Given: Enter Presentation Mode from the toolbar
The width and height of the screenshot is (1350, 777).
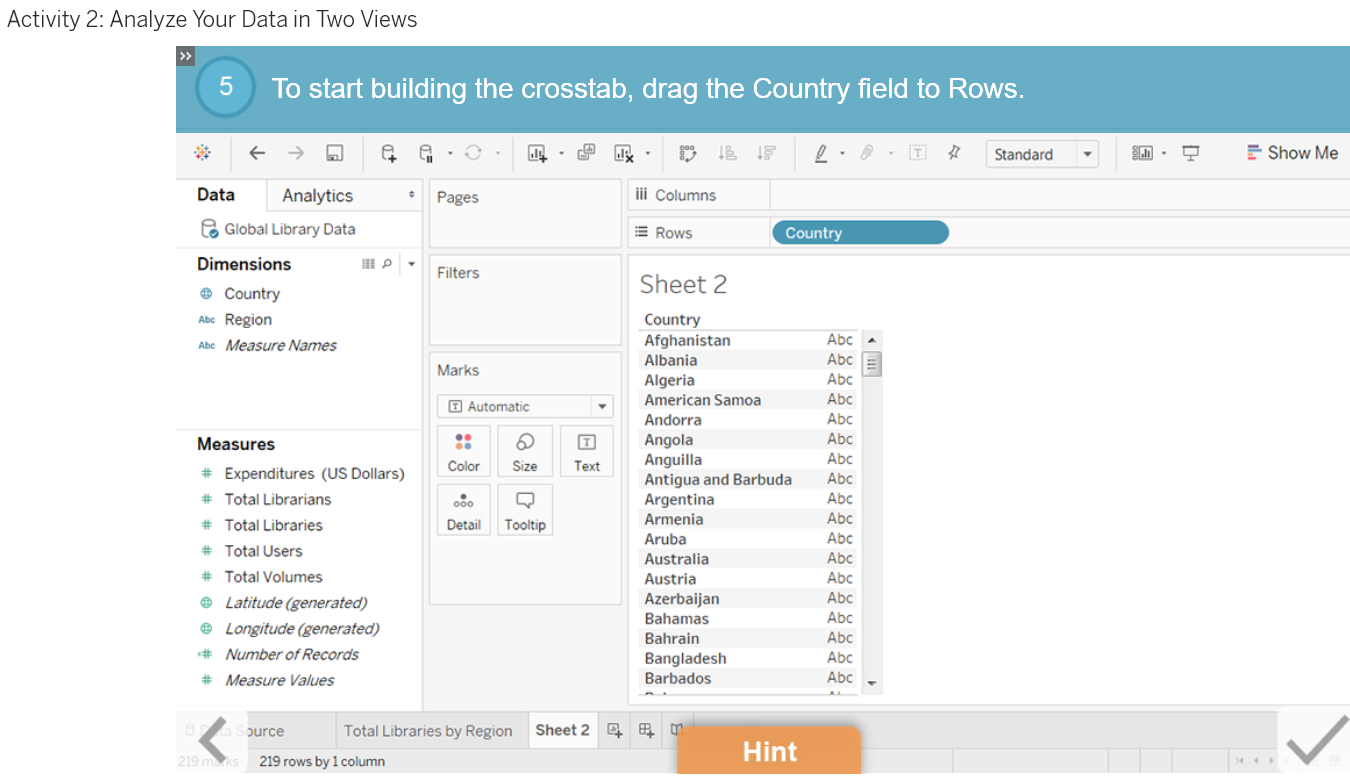Looking at the screenshot, I should (1190, 153).
